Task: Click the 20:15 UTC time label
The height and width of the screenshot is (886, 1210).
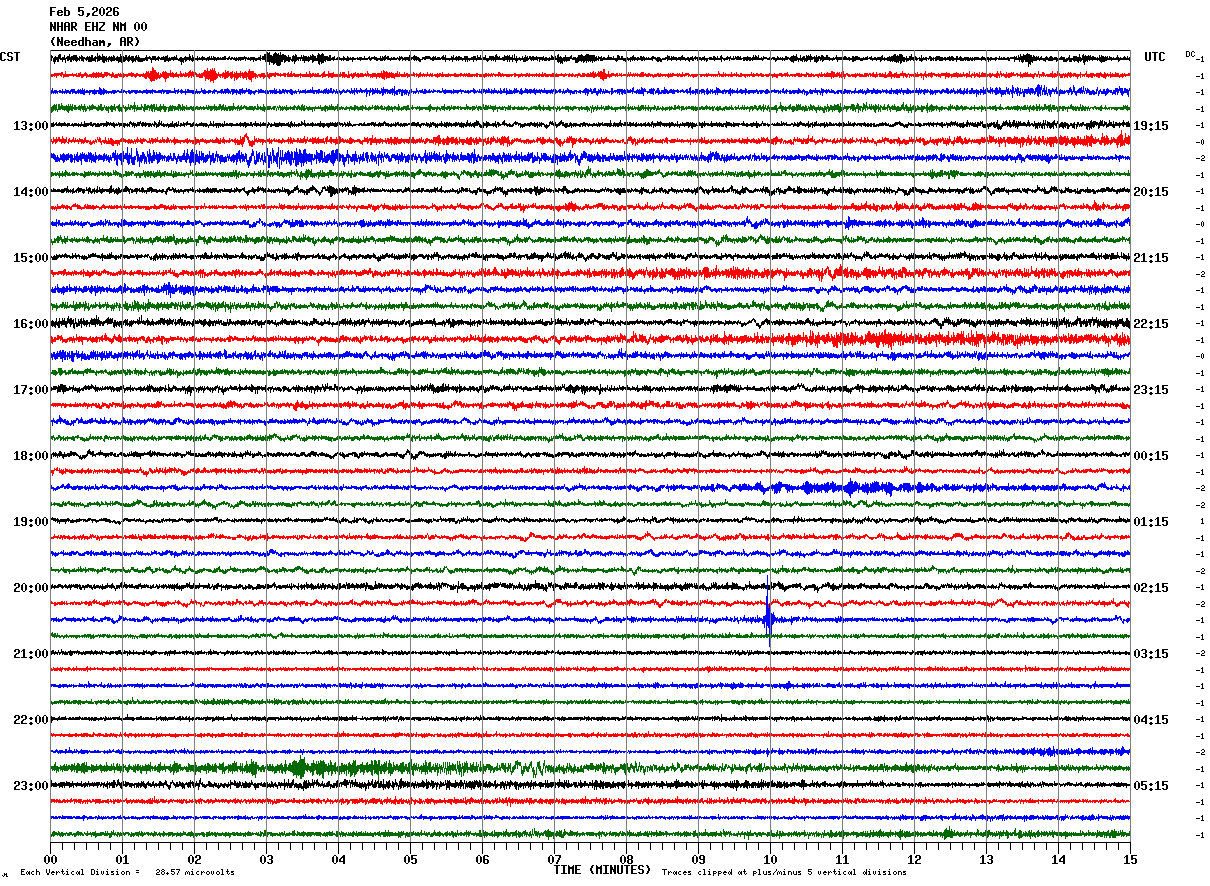Action: click(x=1150, y=192)
